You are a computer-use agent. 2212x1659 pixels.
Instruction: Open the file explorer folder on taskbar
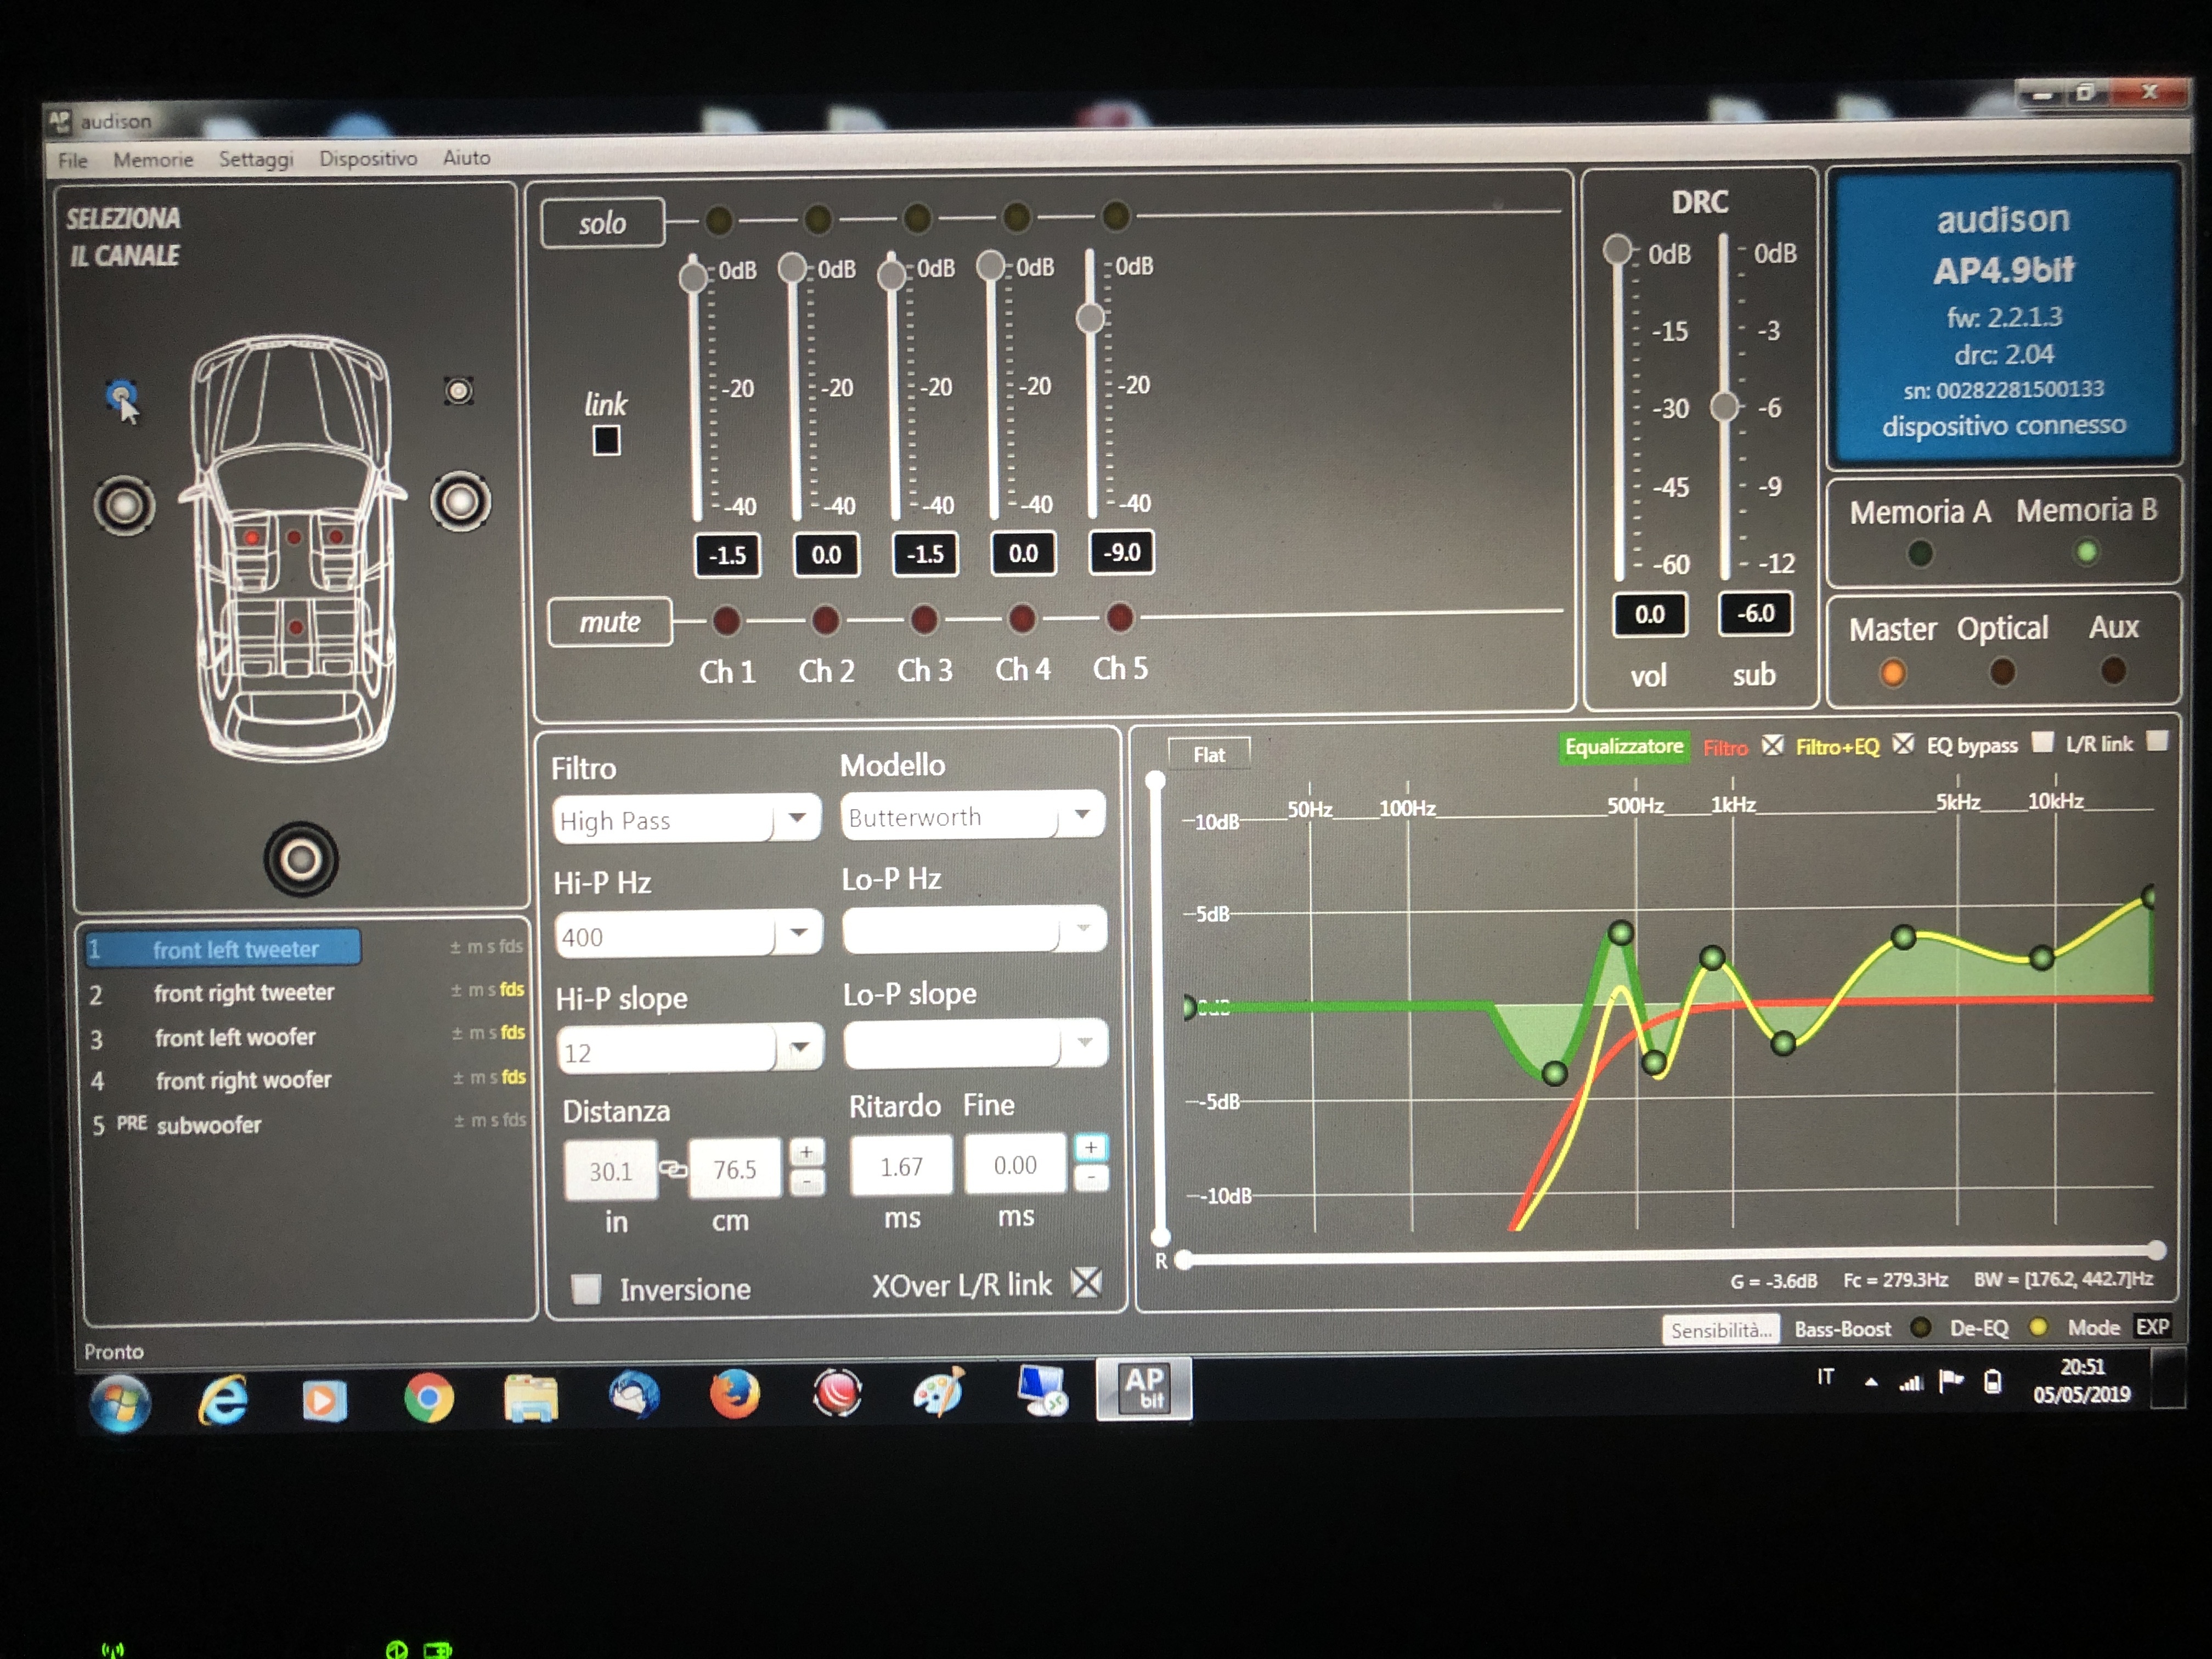point(531,1397)
